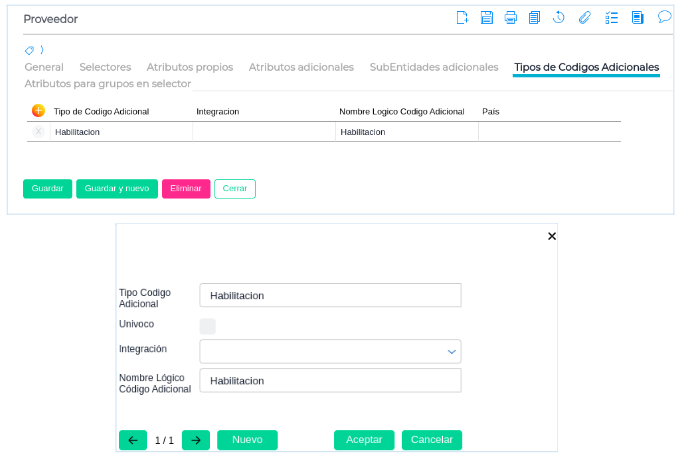Open the General tab
The width and height of the screenshot is (683, 457).
44,67
